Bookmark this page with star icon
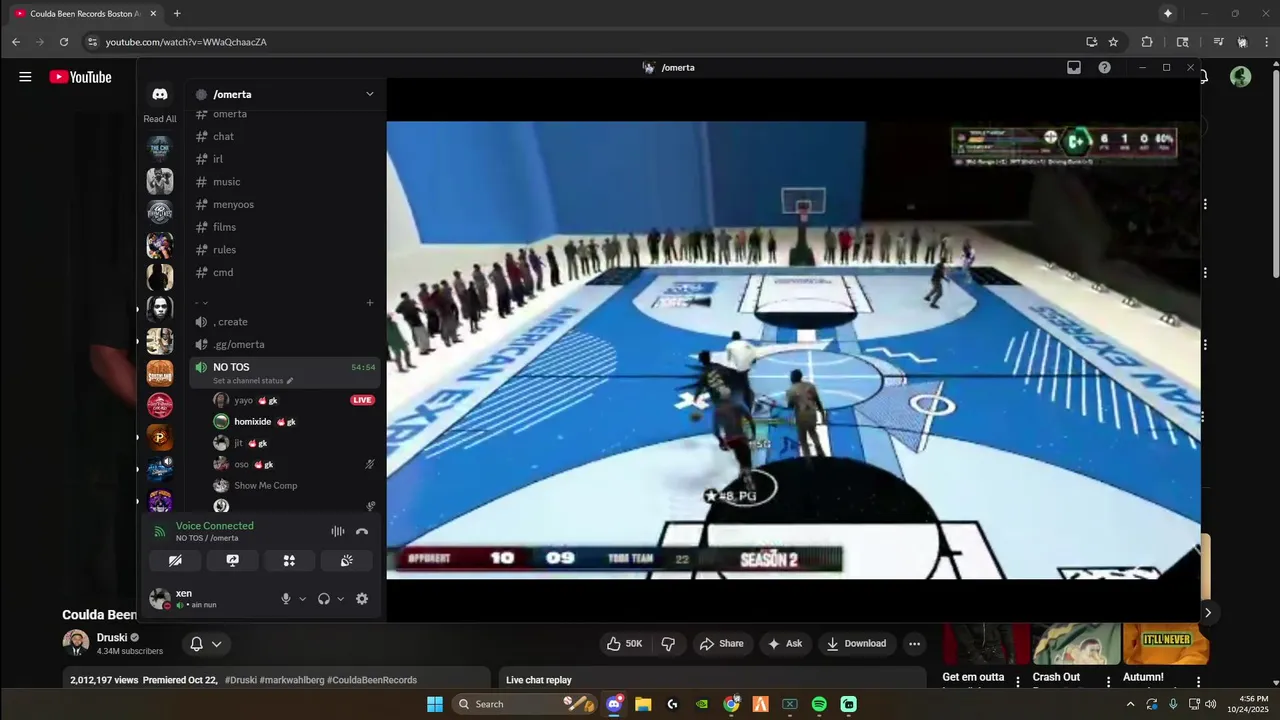1280x720 pixels. tap(1113, 42)
